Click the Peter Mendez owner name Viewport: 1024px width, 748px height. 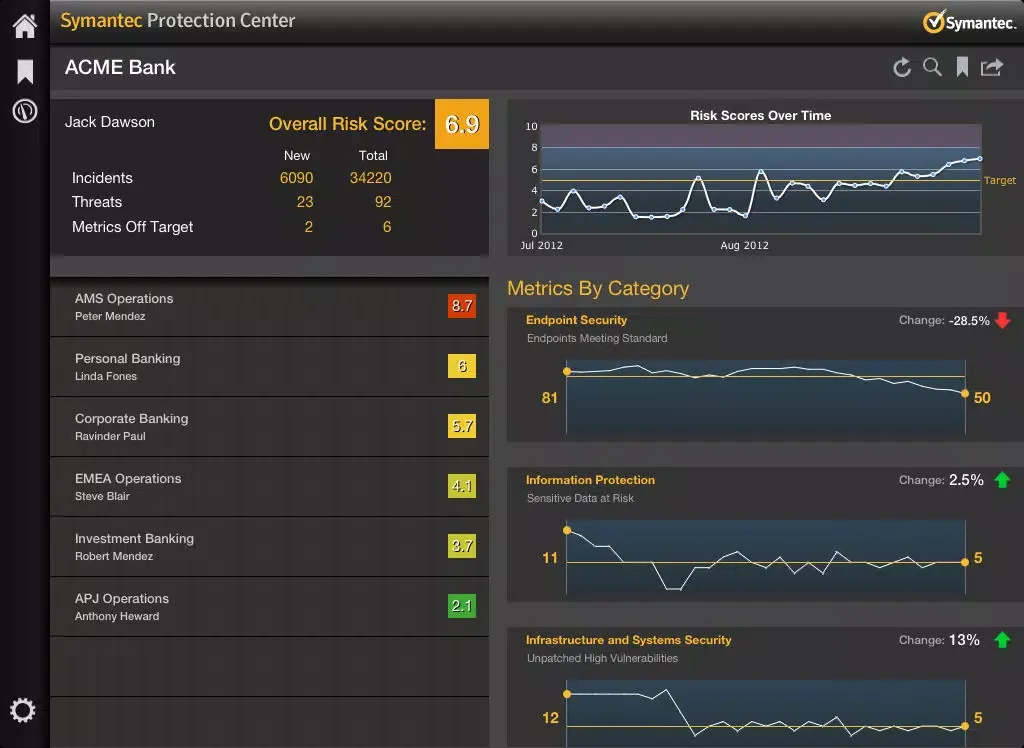pyautogui.click(x=110, y=316)
